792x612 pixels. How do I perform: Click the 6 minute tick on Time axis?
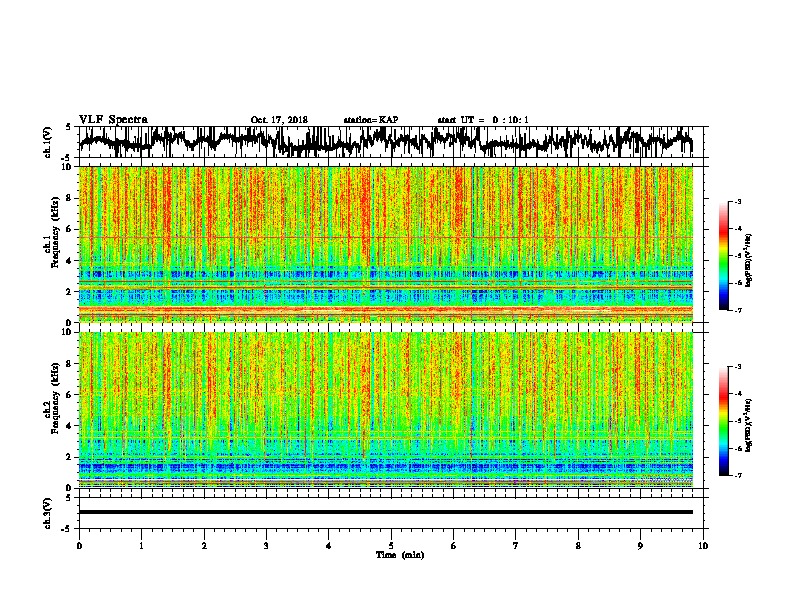(x=454, y=546)
